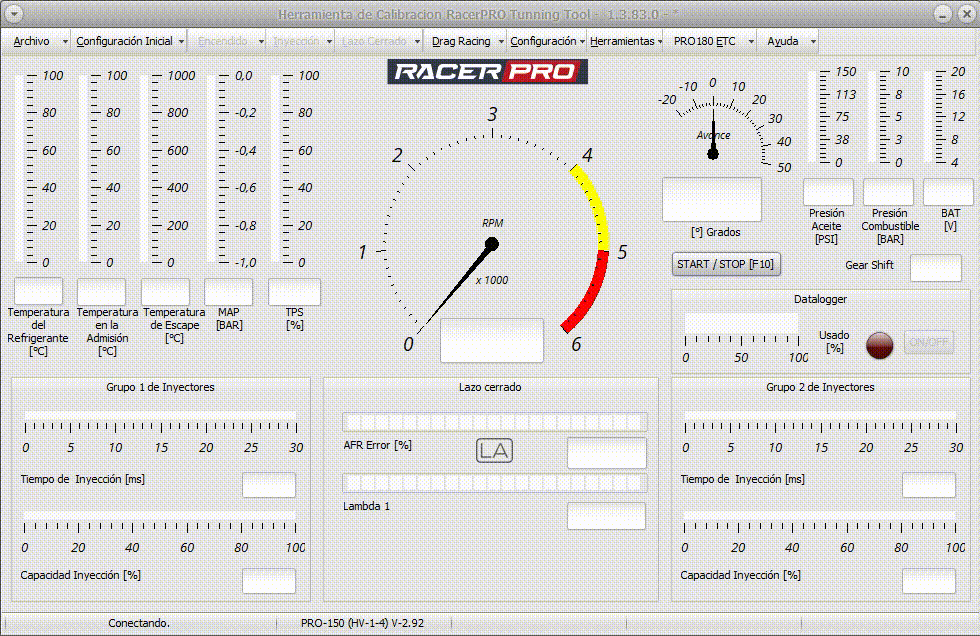
Task: Click the AFR Error indicator bar
Action: pyautogui.click(x=494, y=422)
